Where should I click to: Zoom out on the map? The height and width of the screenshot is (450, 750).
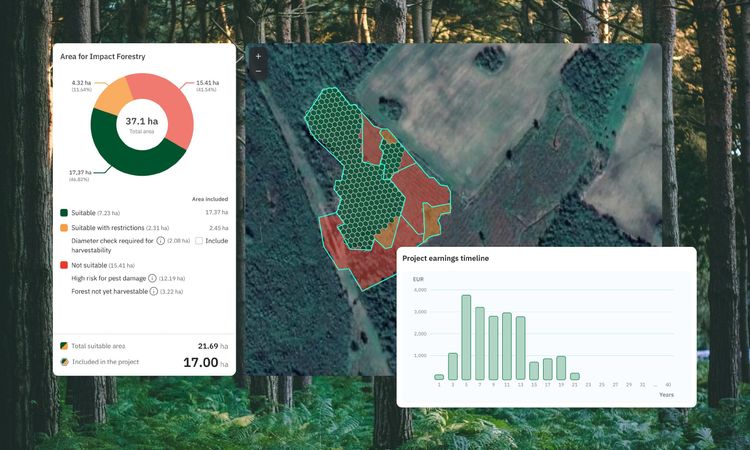point(258,71)
